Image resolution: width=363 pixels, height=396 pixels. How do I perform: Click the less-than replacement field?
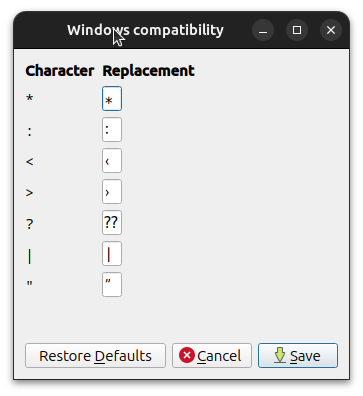point(112,161)
